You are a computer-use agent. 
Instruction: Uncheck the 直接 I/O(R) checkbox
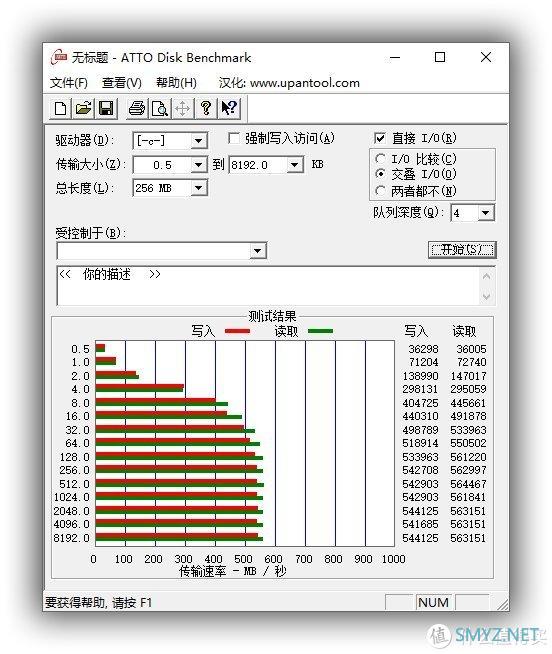pos(379,138)
